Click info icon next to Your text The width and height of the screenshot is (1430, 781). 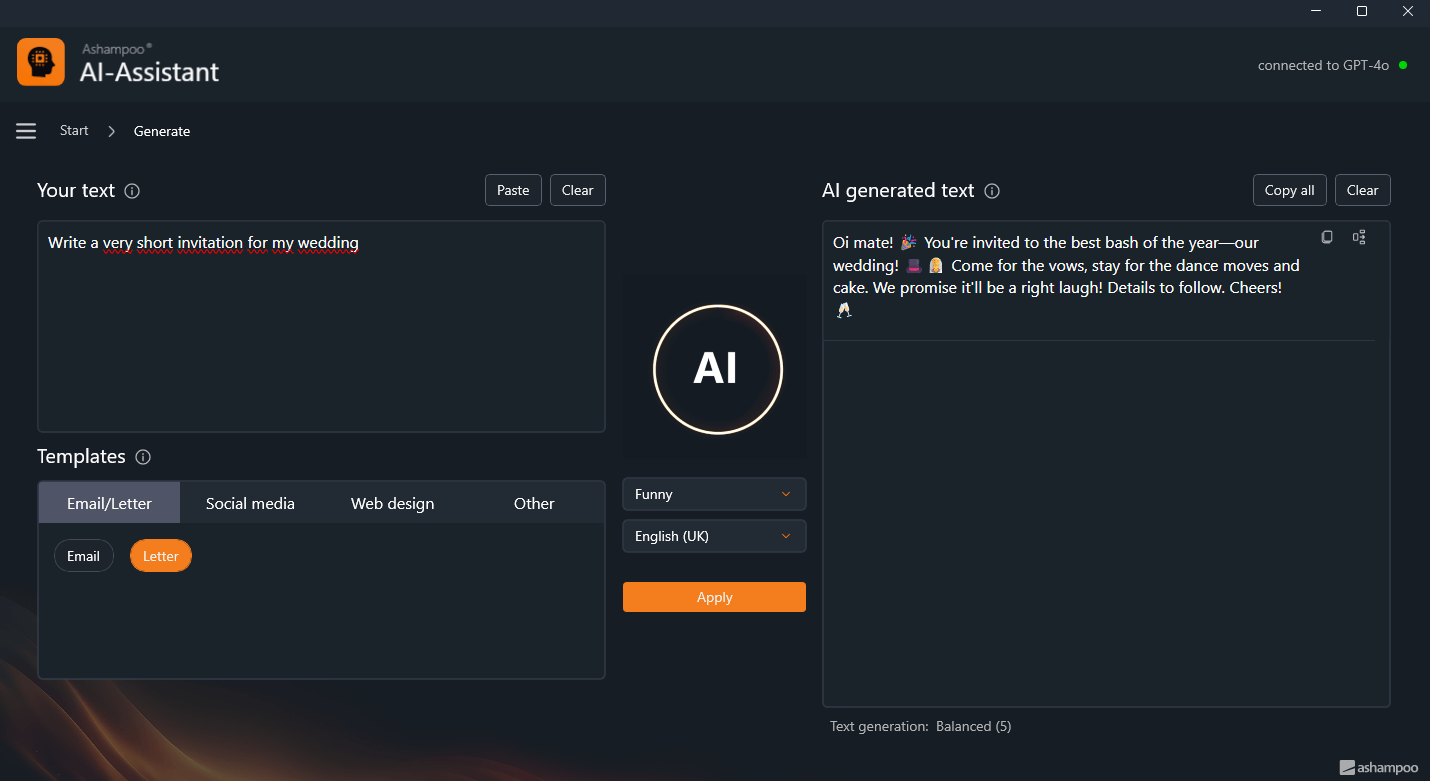[x=132, y=191]
